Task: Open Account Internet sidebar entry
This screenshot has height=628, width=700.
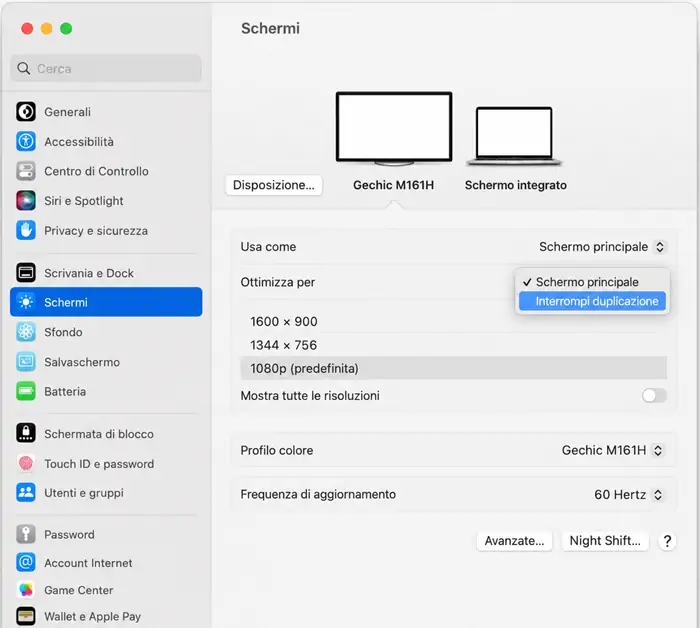Action: 106,562
